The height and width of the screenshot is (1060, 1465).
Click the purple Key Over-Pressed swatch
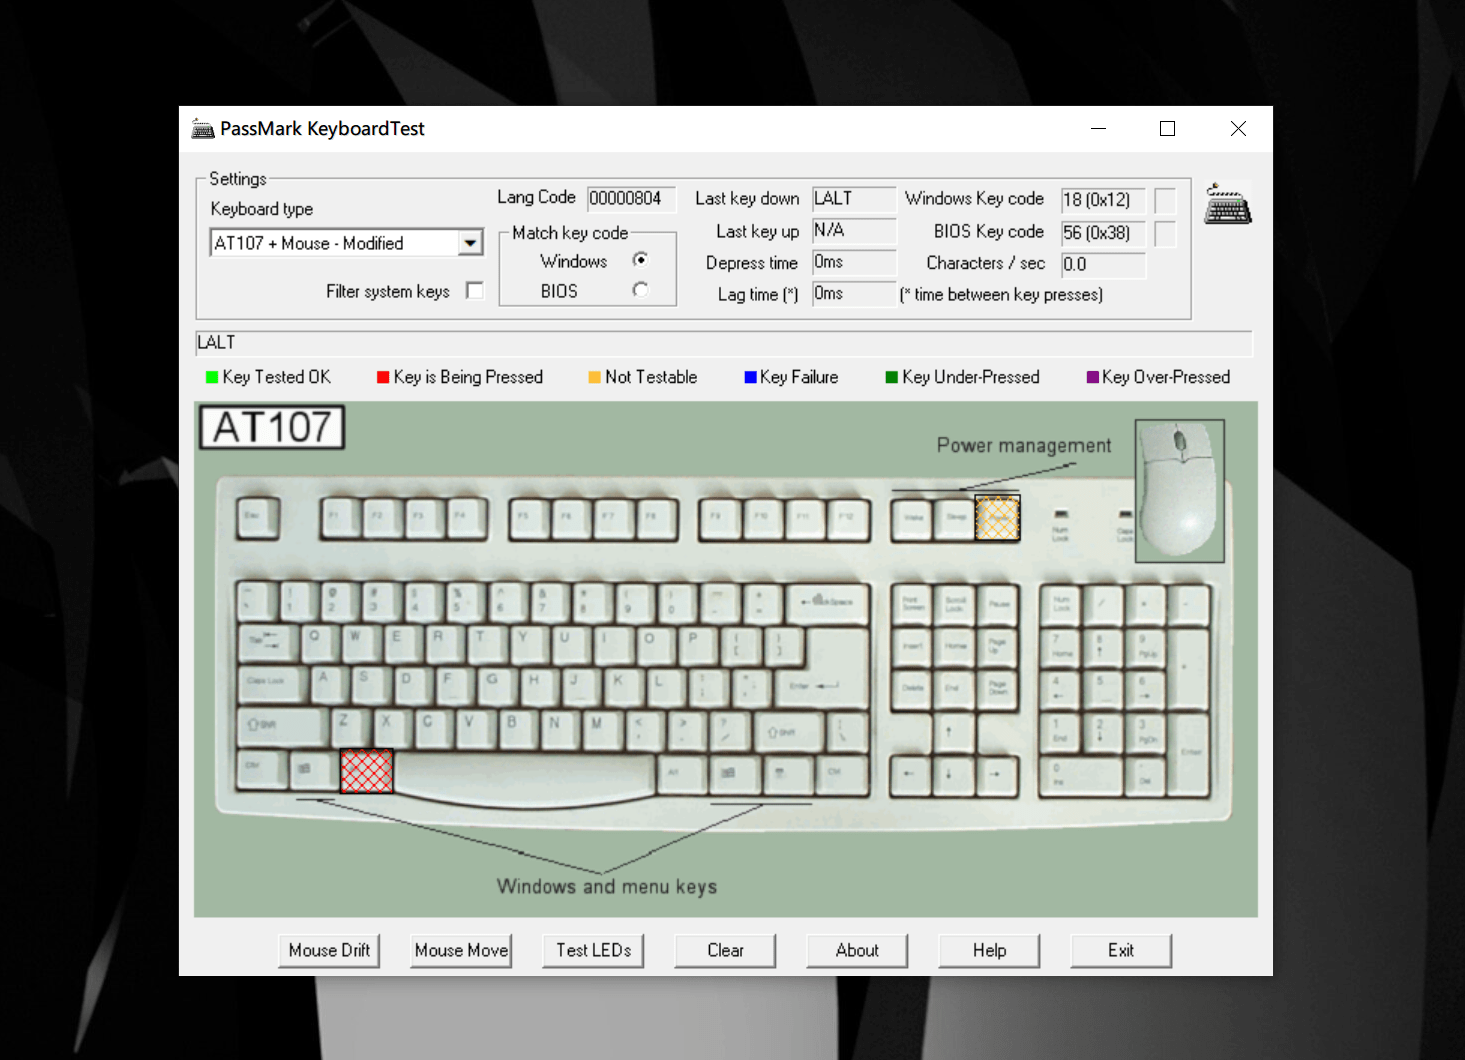[x=1092, y=377]
